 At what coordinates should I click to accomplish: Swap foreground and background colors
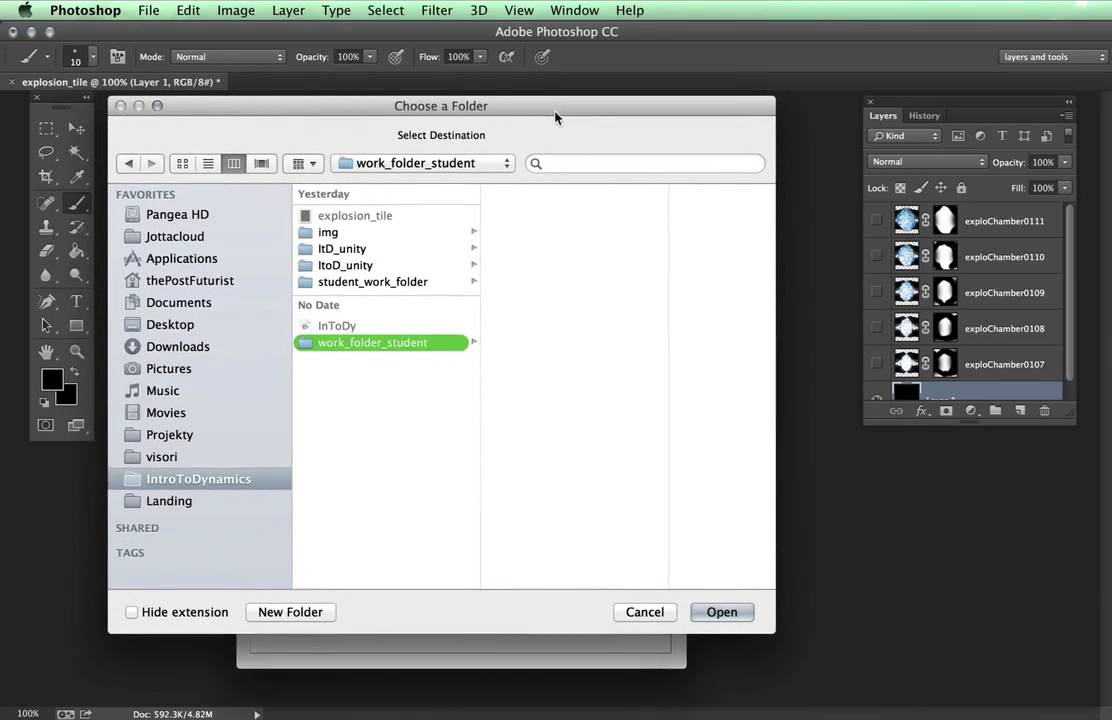(x=74, y=371)
